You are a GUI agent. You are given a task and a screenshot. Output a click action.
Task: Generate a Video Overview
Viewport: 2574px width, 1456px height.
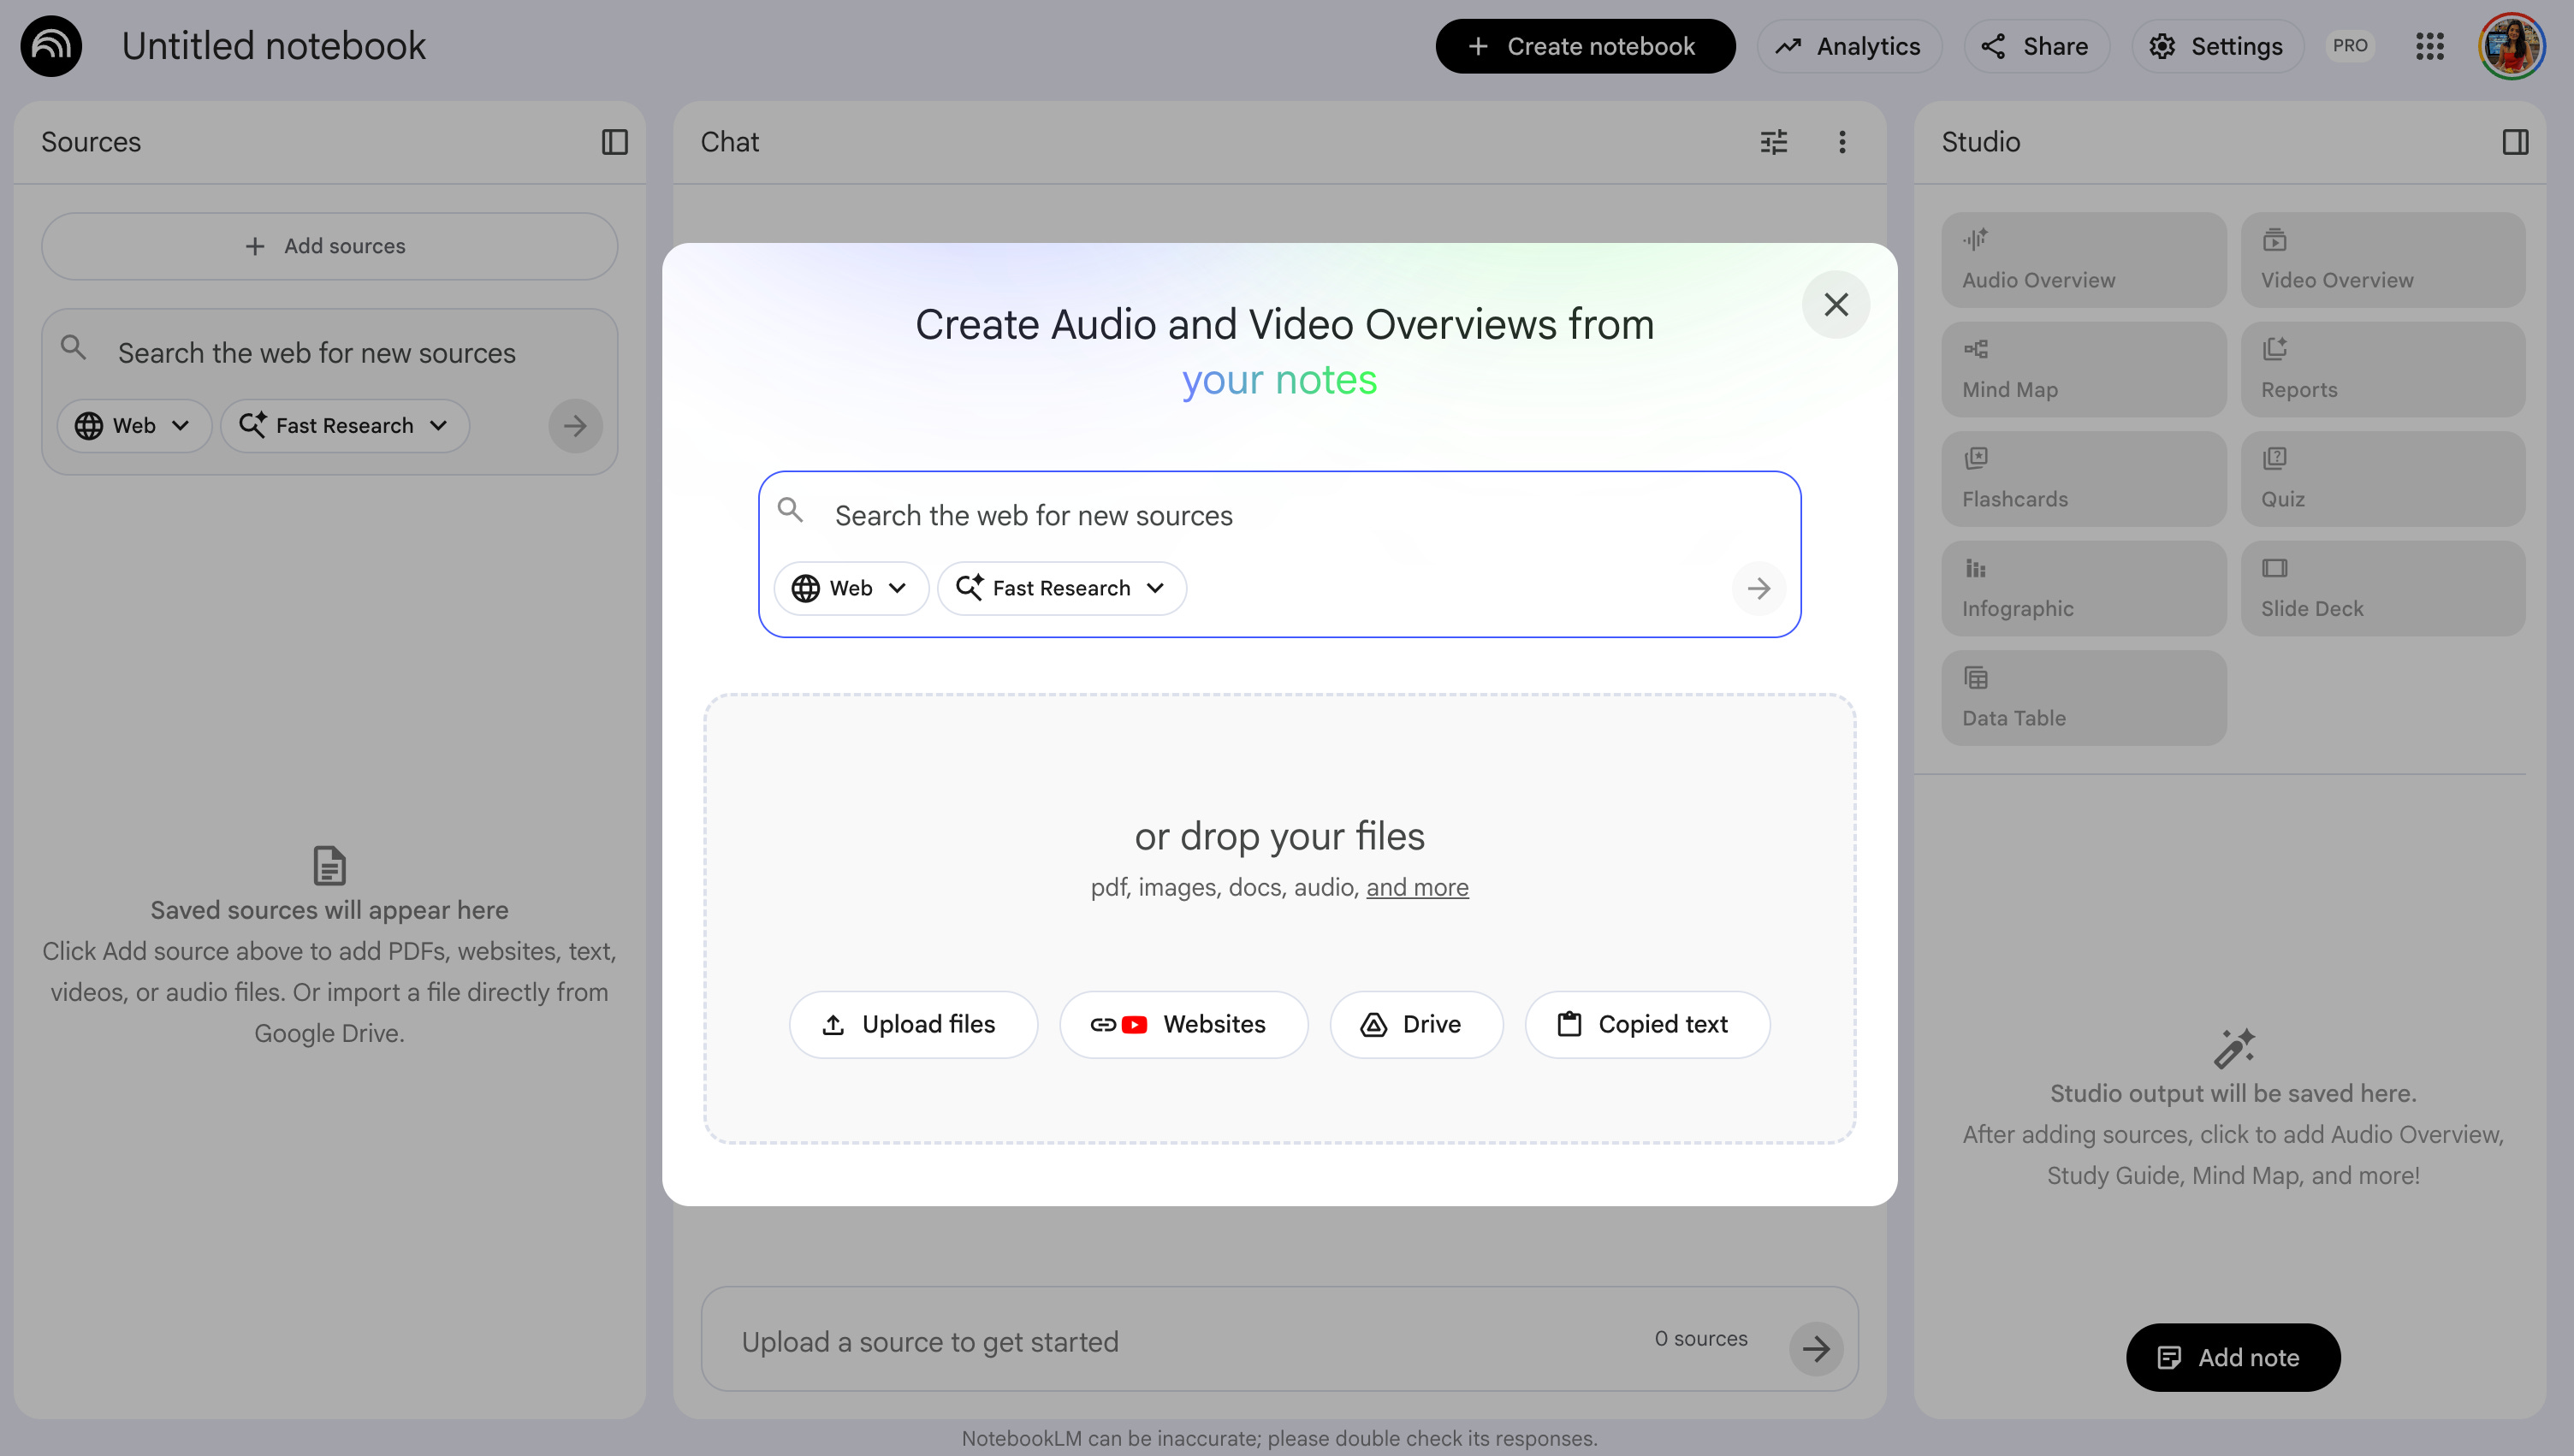tap(2383, 260)
